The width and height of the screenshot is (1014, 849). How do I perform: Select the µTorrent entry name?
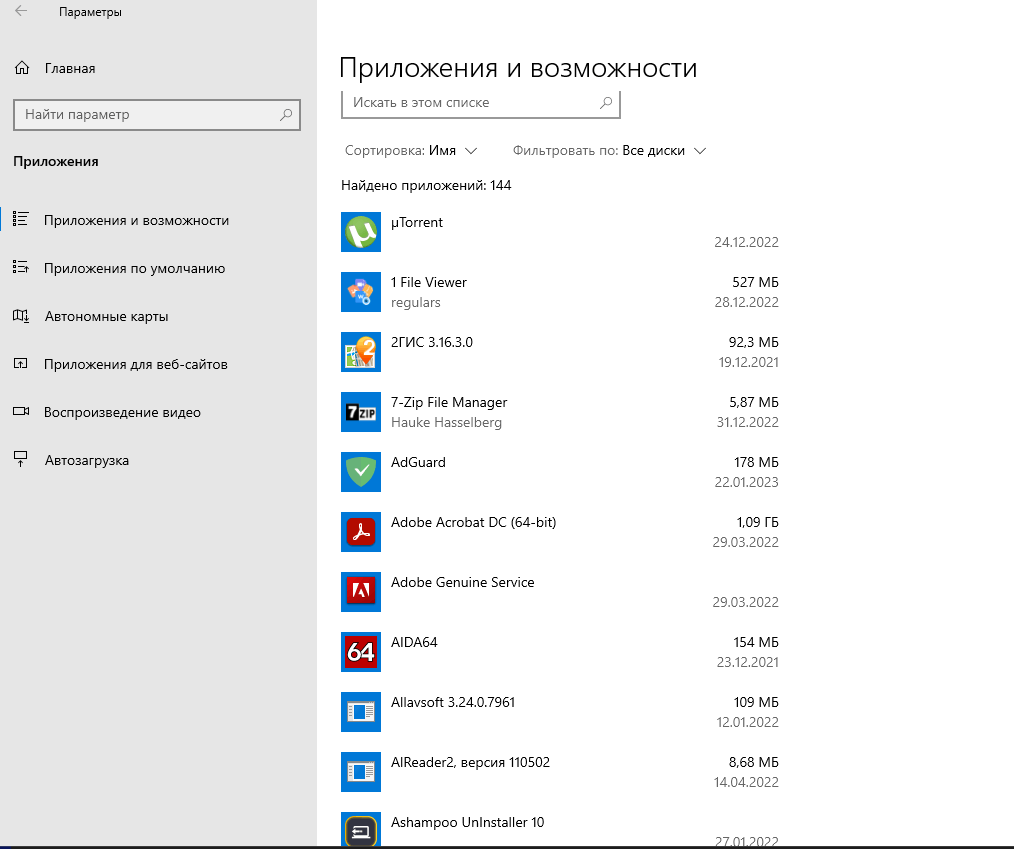(417, 222)
